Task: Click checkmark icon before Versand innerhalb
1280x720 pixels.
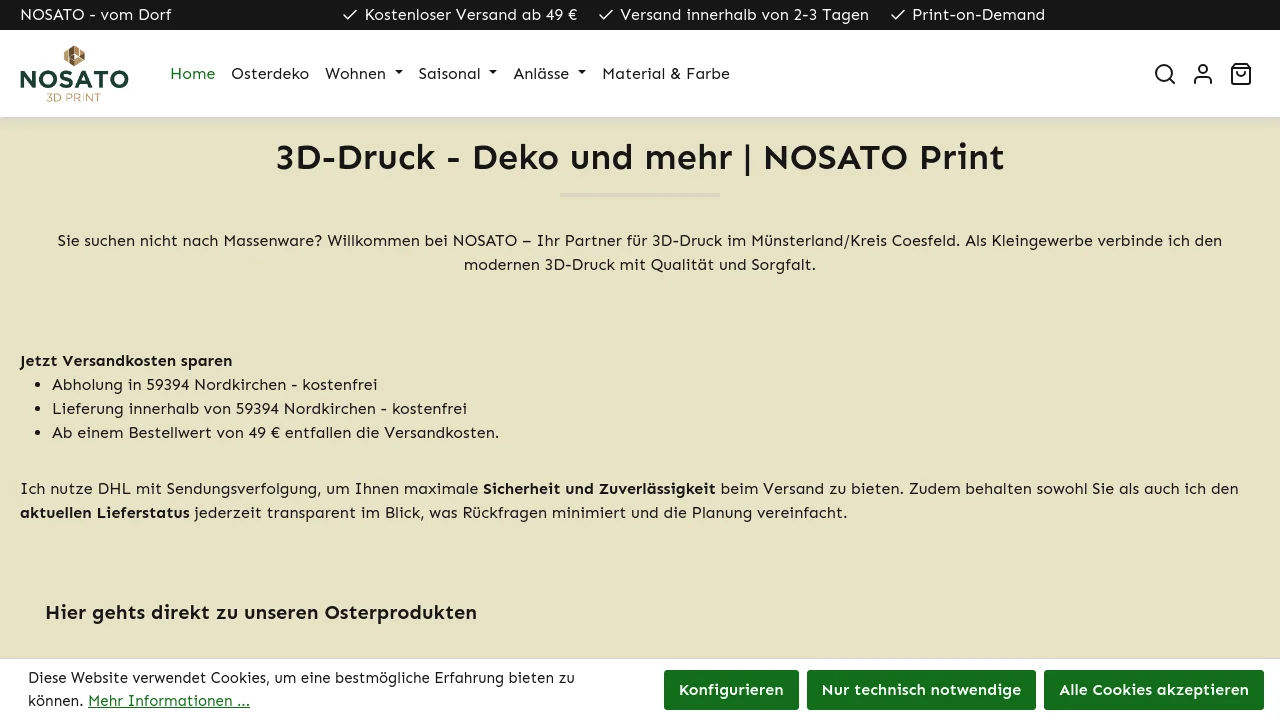Action: (605, 15)
